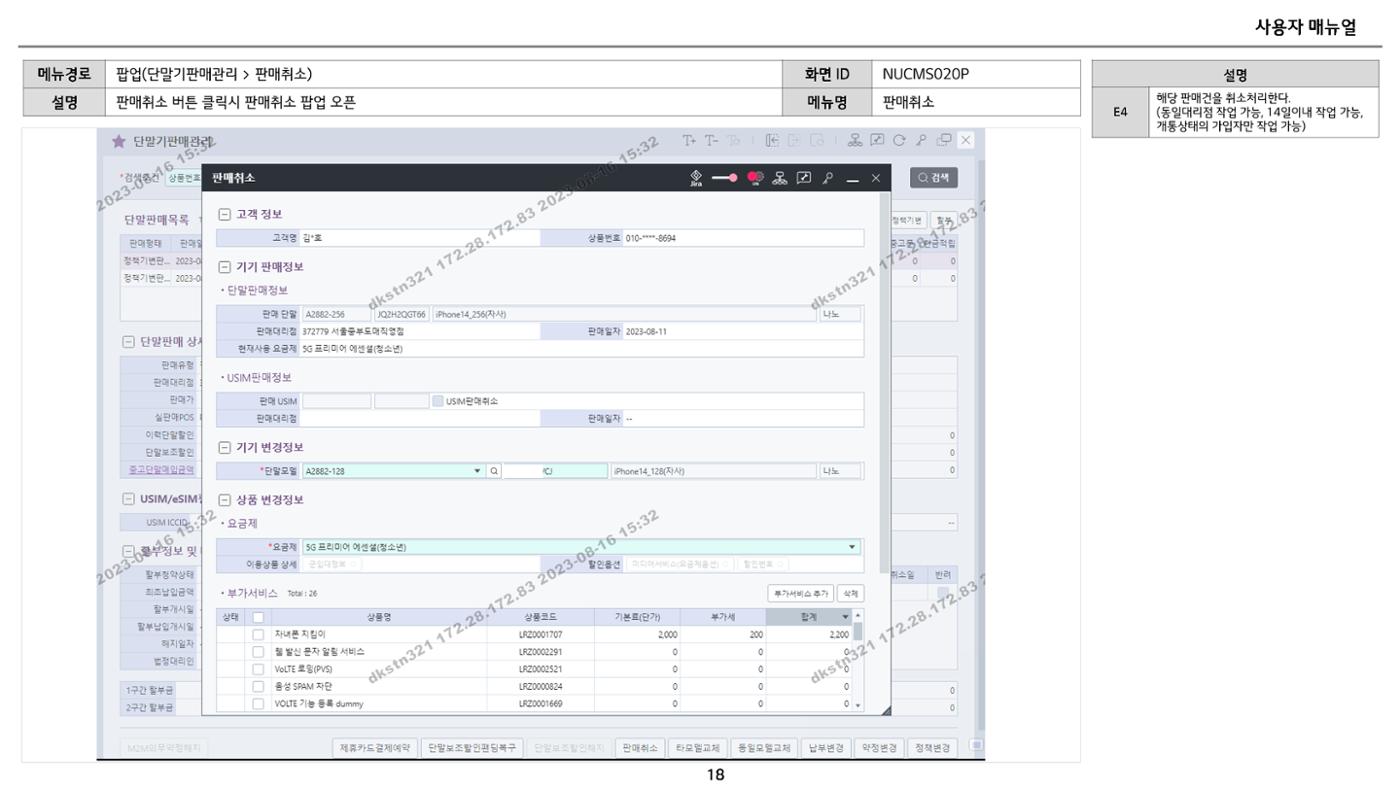Click the 판매취소 button at bottom bar
Screen dimensions: 1400x788
point(640,747)
